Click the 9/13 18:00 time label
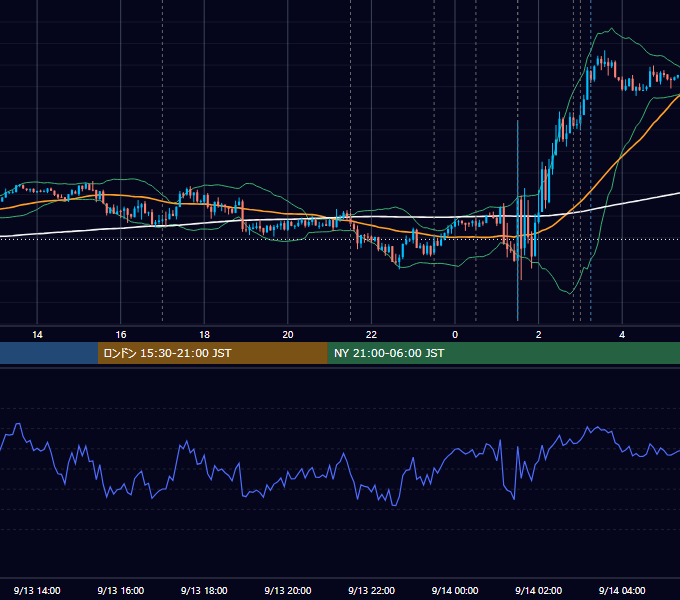 (x=204, y=590)
